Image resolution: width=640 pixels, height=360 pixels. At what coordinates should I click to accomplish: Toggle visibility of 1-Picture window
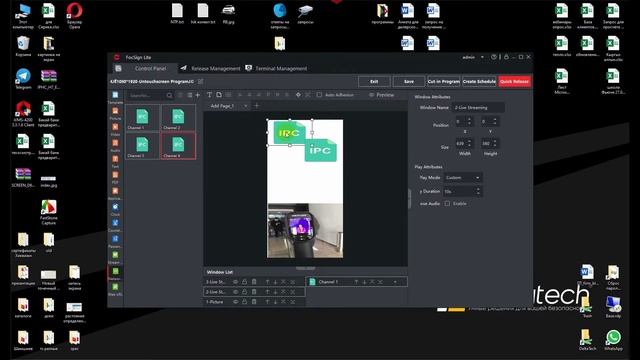point(236,302)
